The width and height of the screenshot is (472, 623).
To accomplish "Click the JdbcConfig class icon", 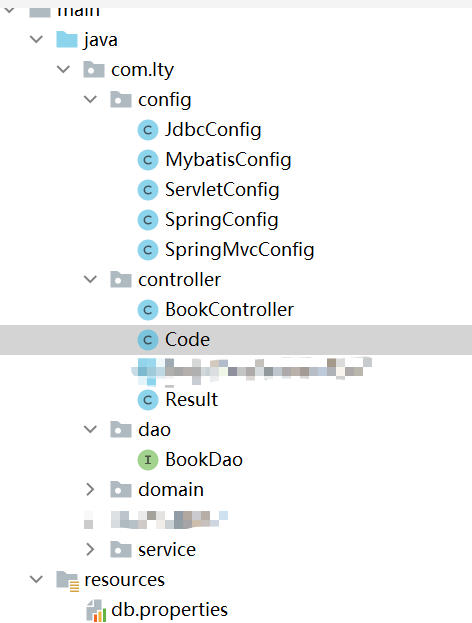I will 148,130.
